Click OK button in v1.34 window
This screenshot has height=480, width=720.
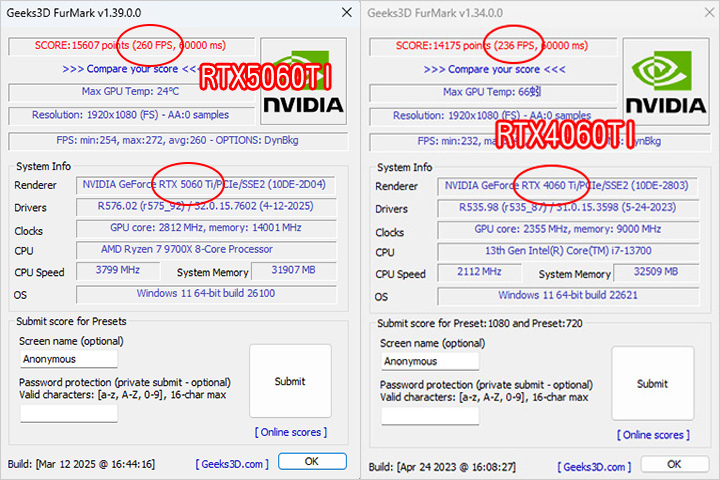(x=675, y=464)
